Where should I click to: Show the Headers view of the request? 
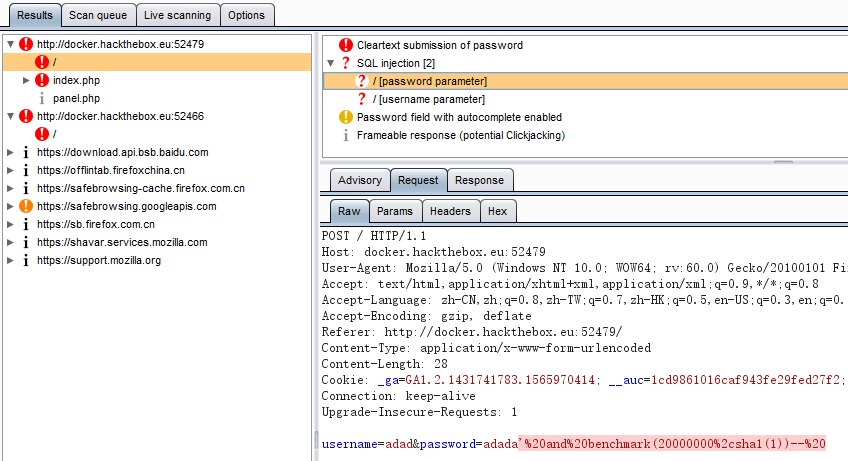[450, 211]
